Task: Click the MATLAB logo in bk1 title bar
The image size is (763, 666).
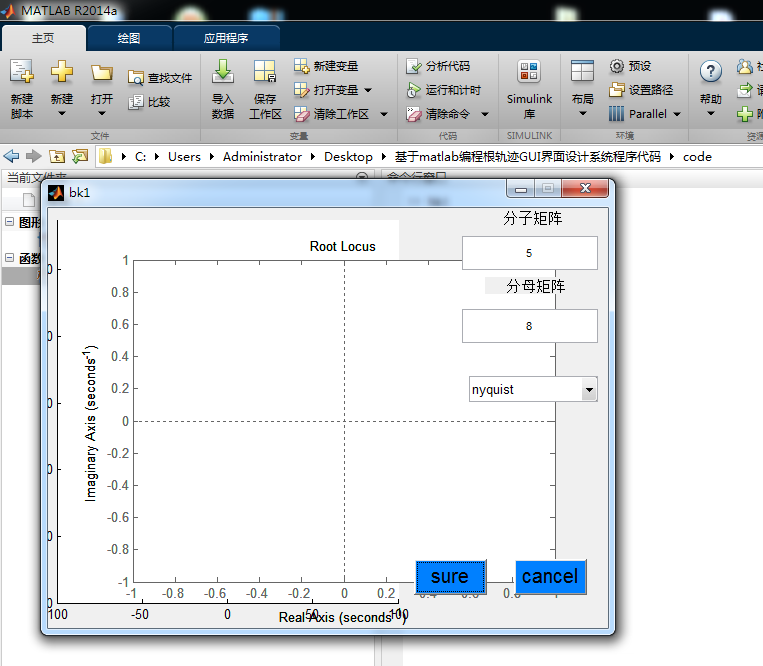Action: point(56,193)
